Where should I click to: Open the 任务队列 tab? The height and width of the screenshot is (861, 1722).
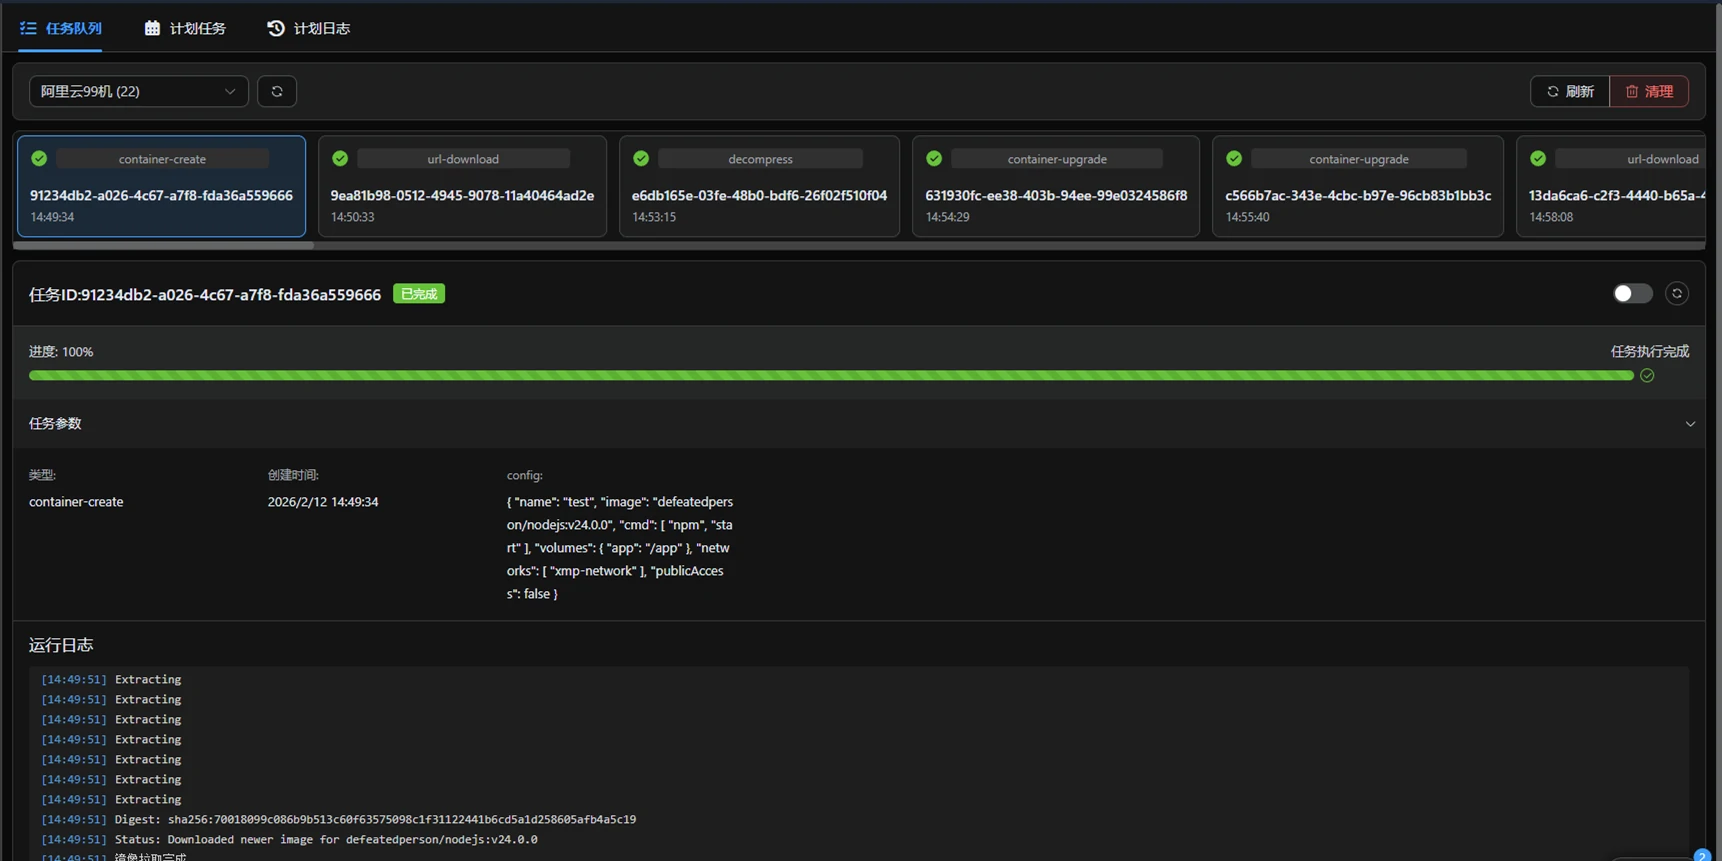61,28
